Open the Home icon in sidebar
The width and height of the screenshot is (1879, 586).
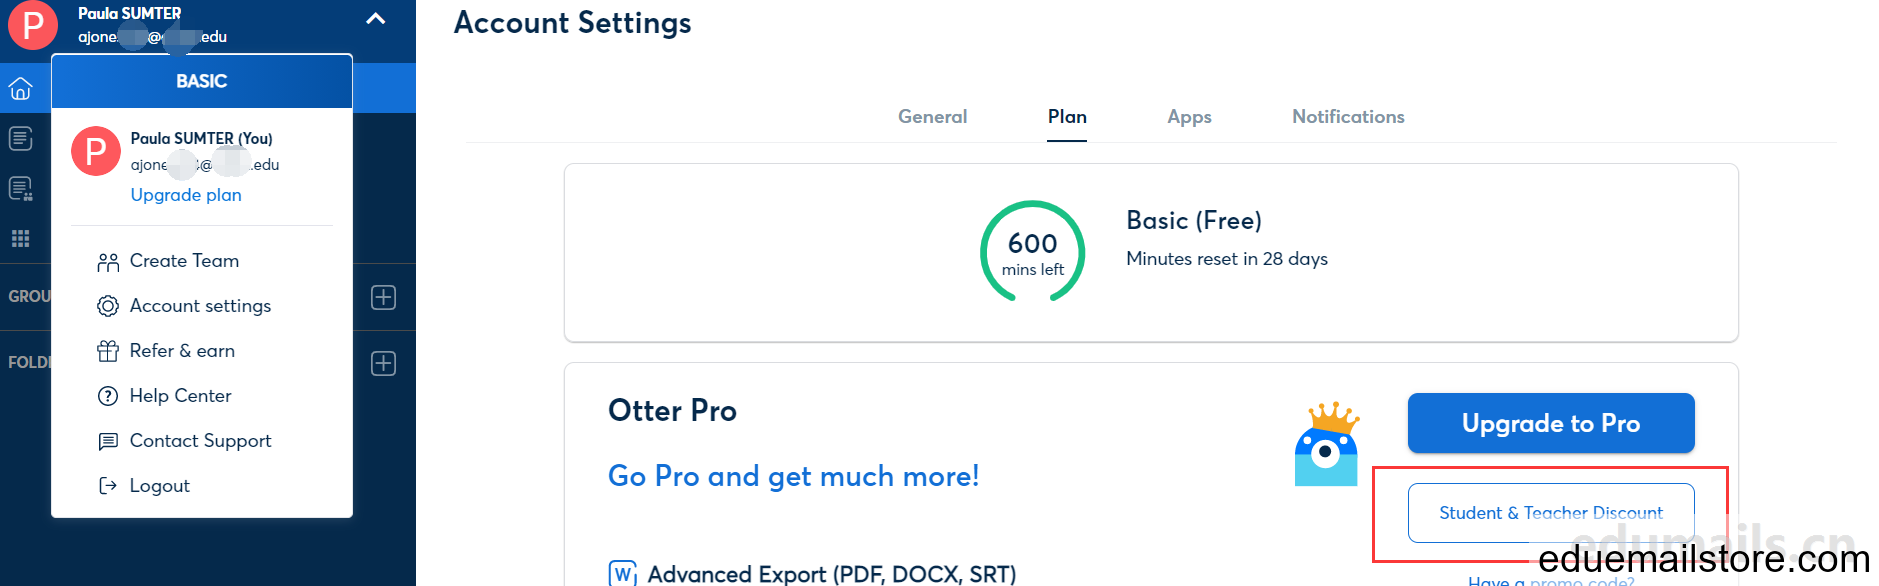coord(20,89)
